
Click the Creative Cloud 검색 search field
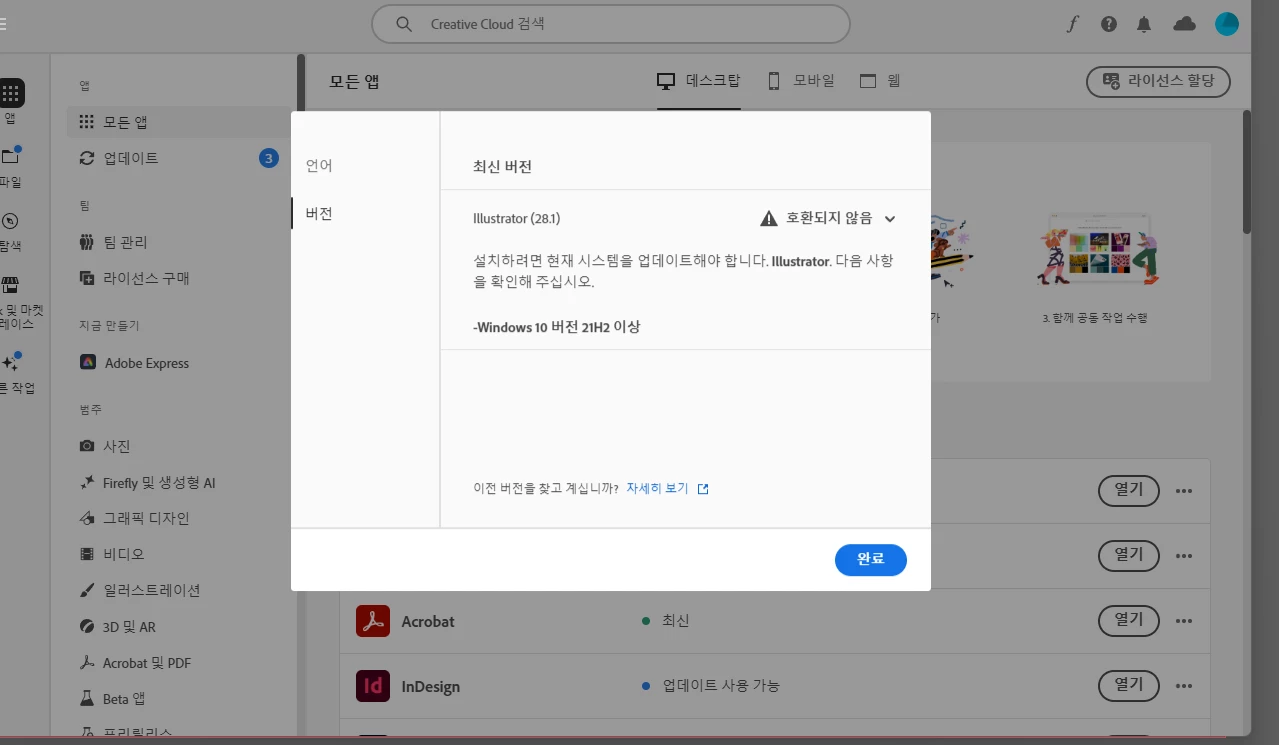611,24
